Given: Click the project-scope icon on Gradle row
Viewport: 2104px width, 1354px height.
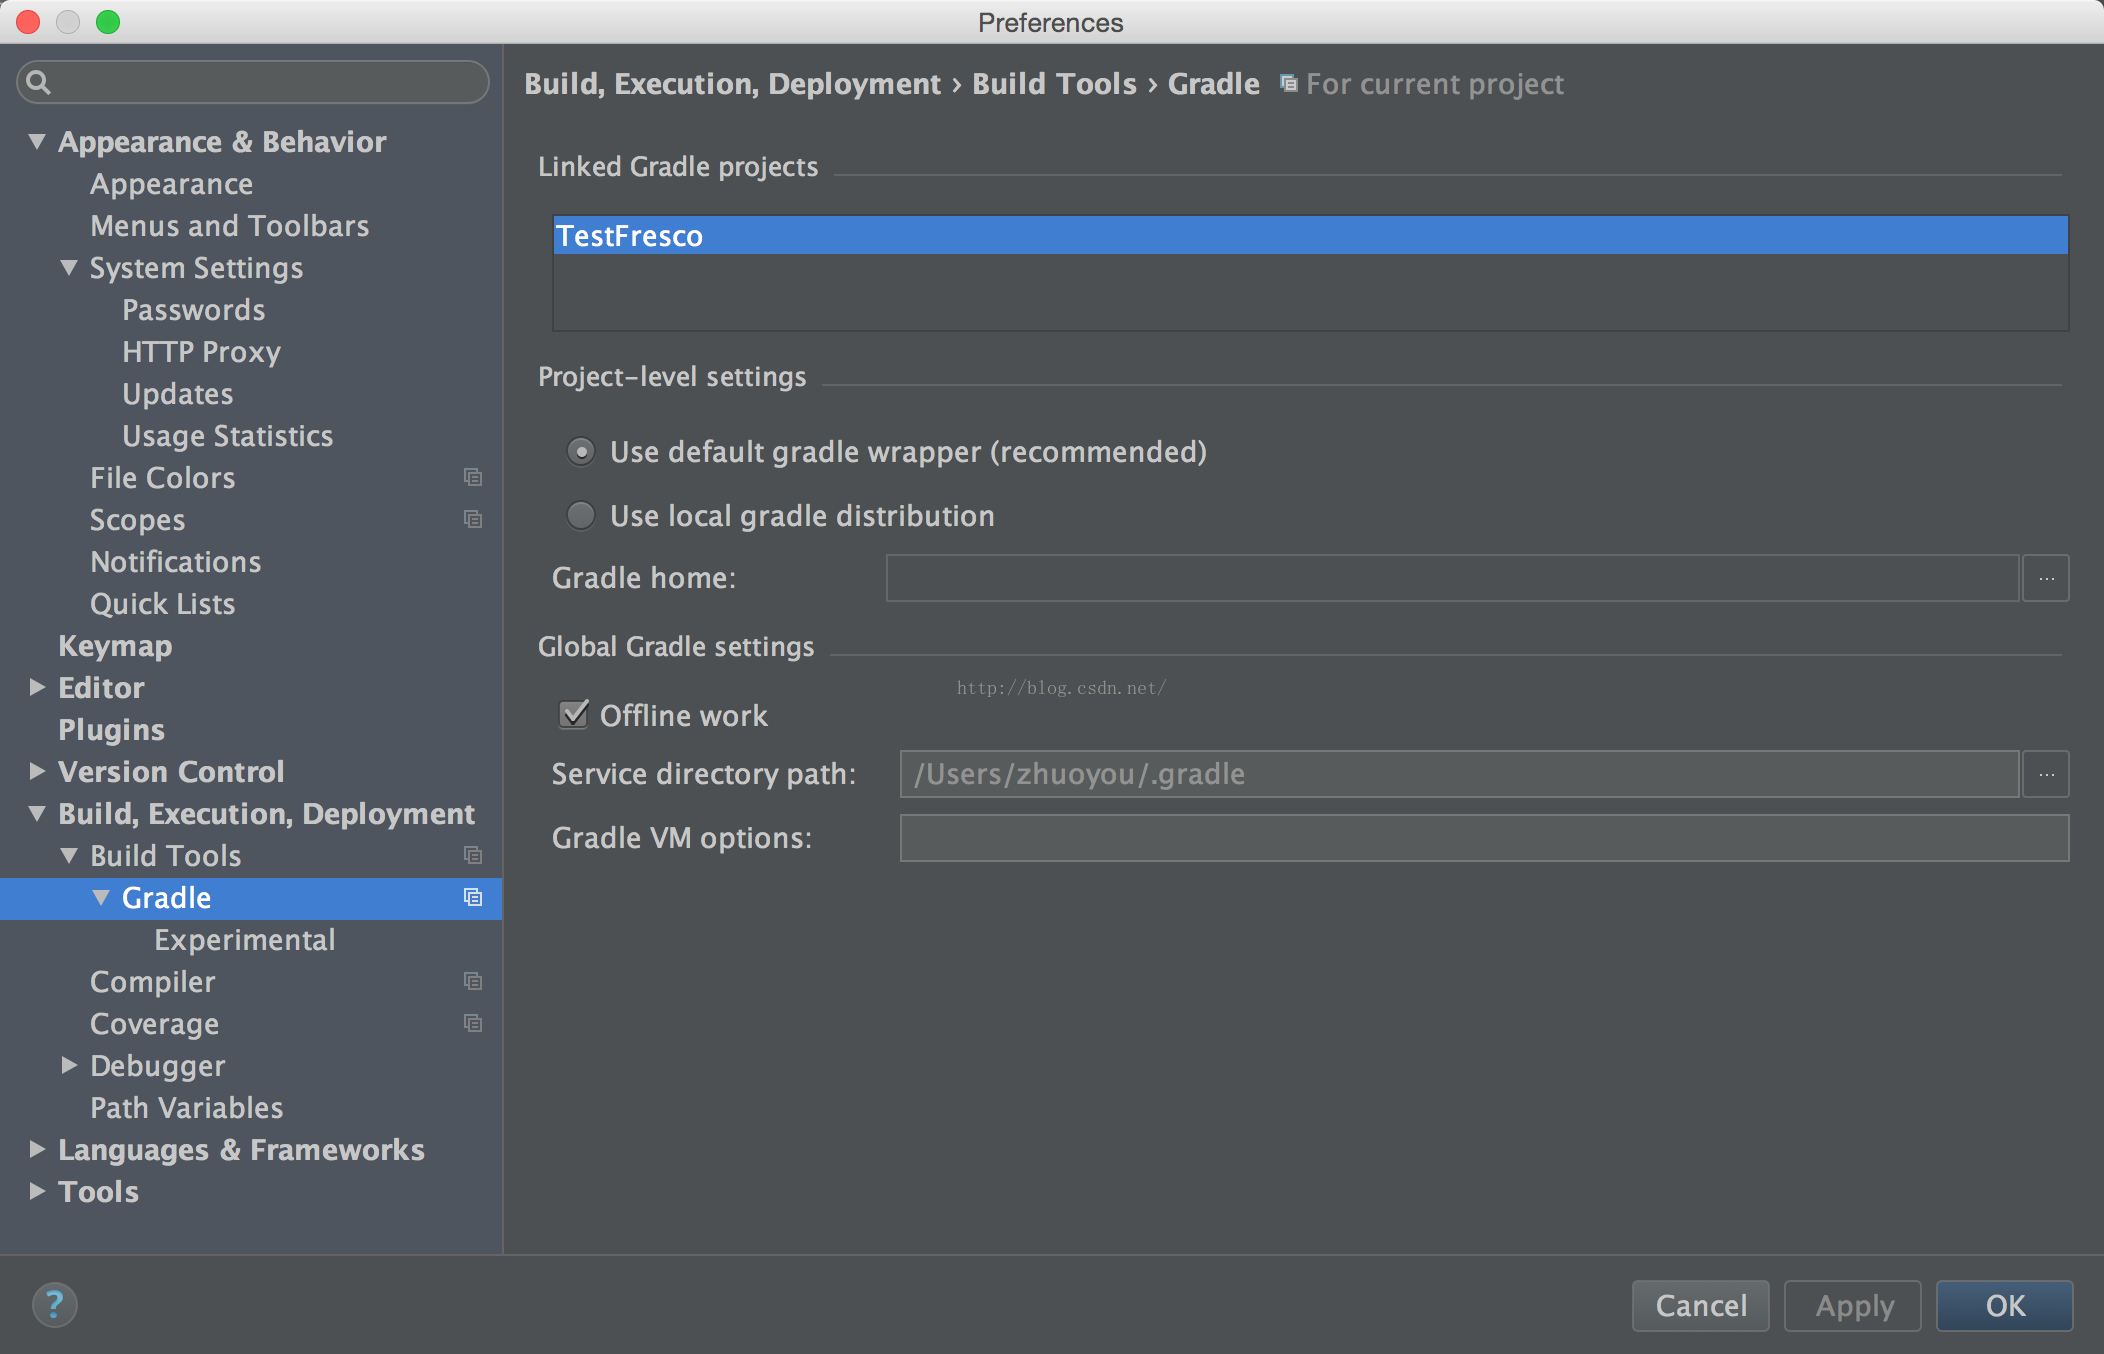Looking at the screenshot, I should click(x=473, y=897).
